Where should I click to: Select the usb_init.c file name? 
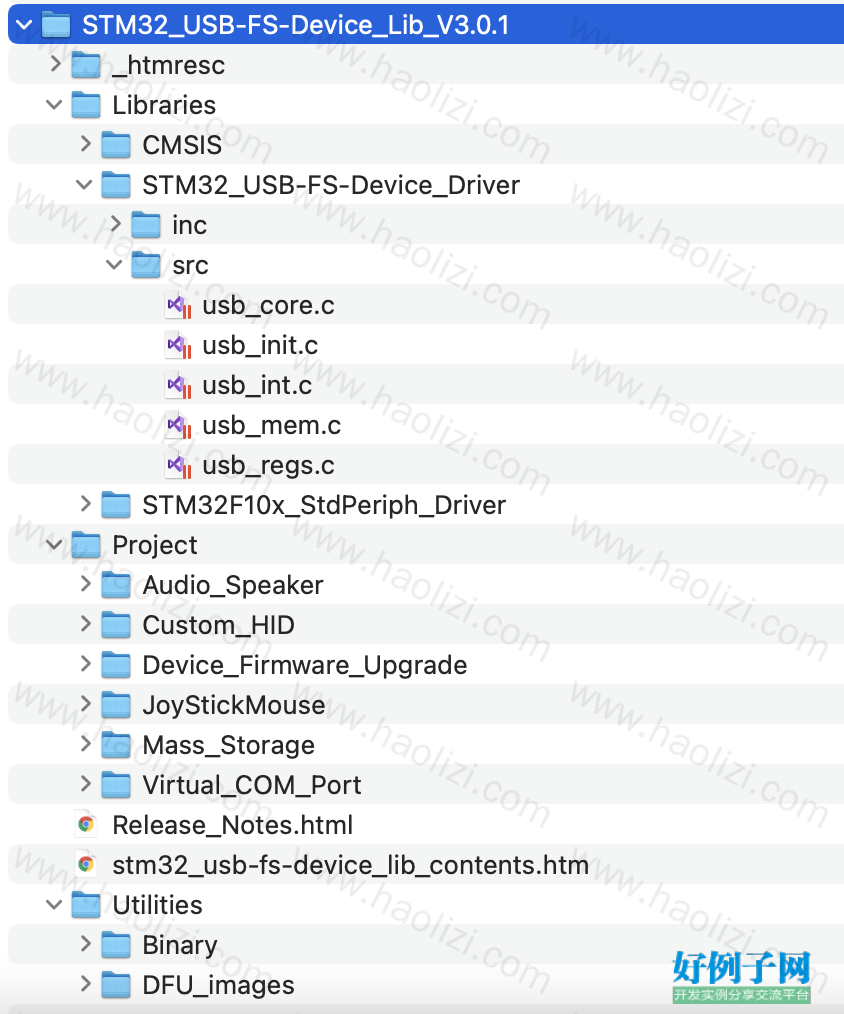[260, 345]
